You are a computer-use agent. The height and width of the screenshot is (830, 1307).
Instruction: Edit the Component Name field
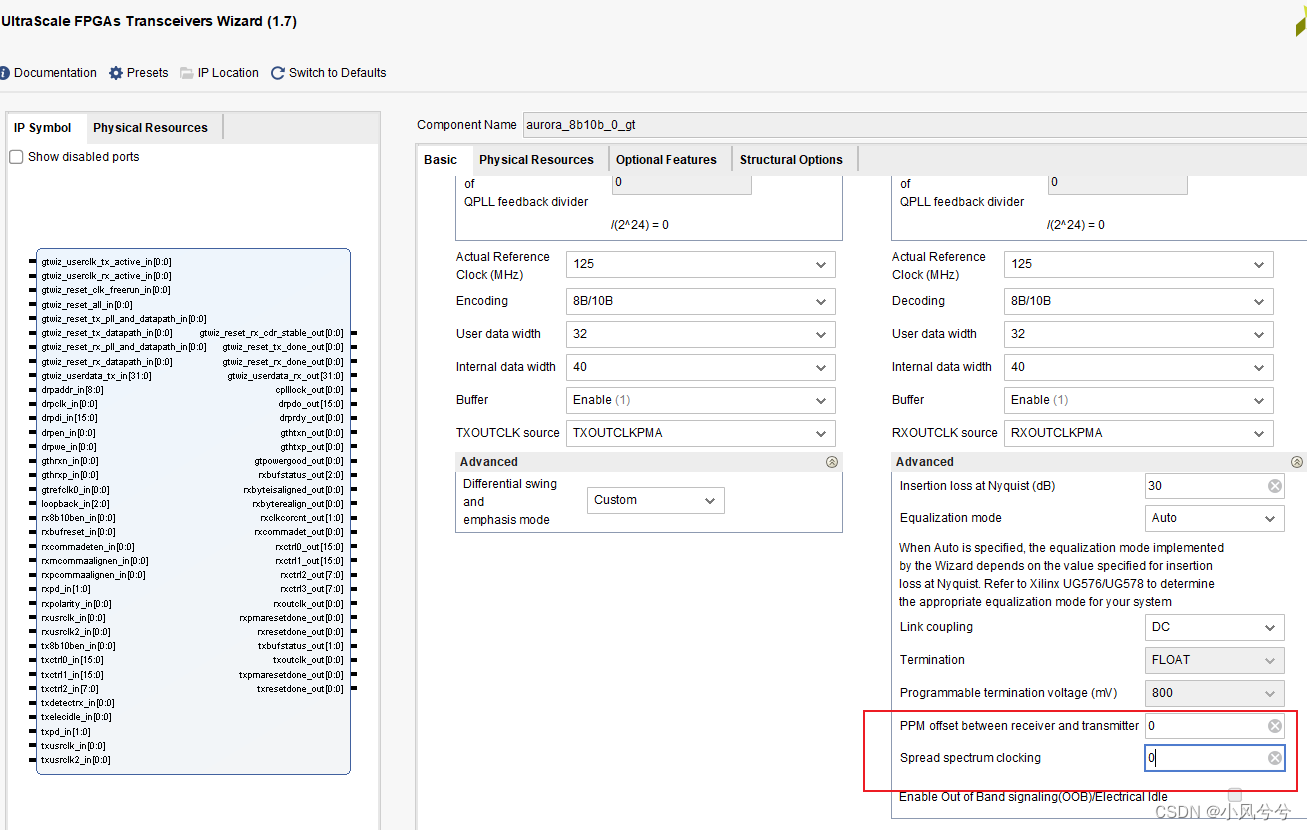914,125
